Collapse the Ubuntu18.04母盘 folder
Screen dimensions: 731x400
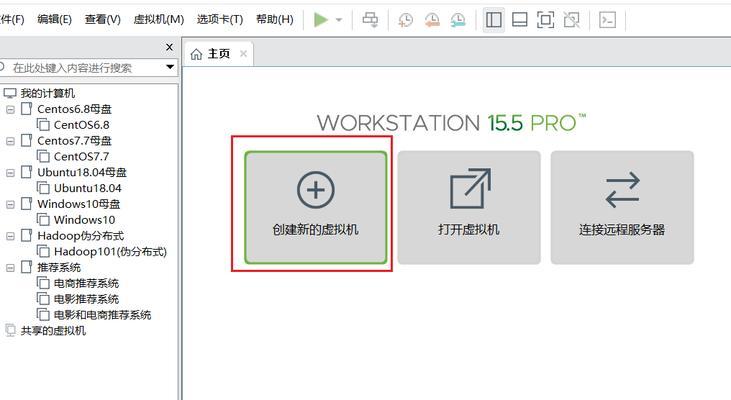click(10, 173)
